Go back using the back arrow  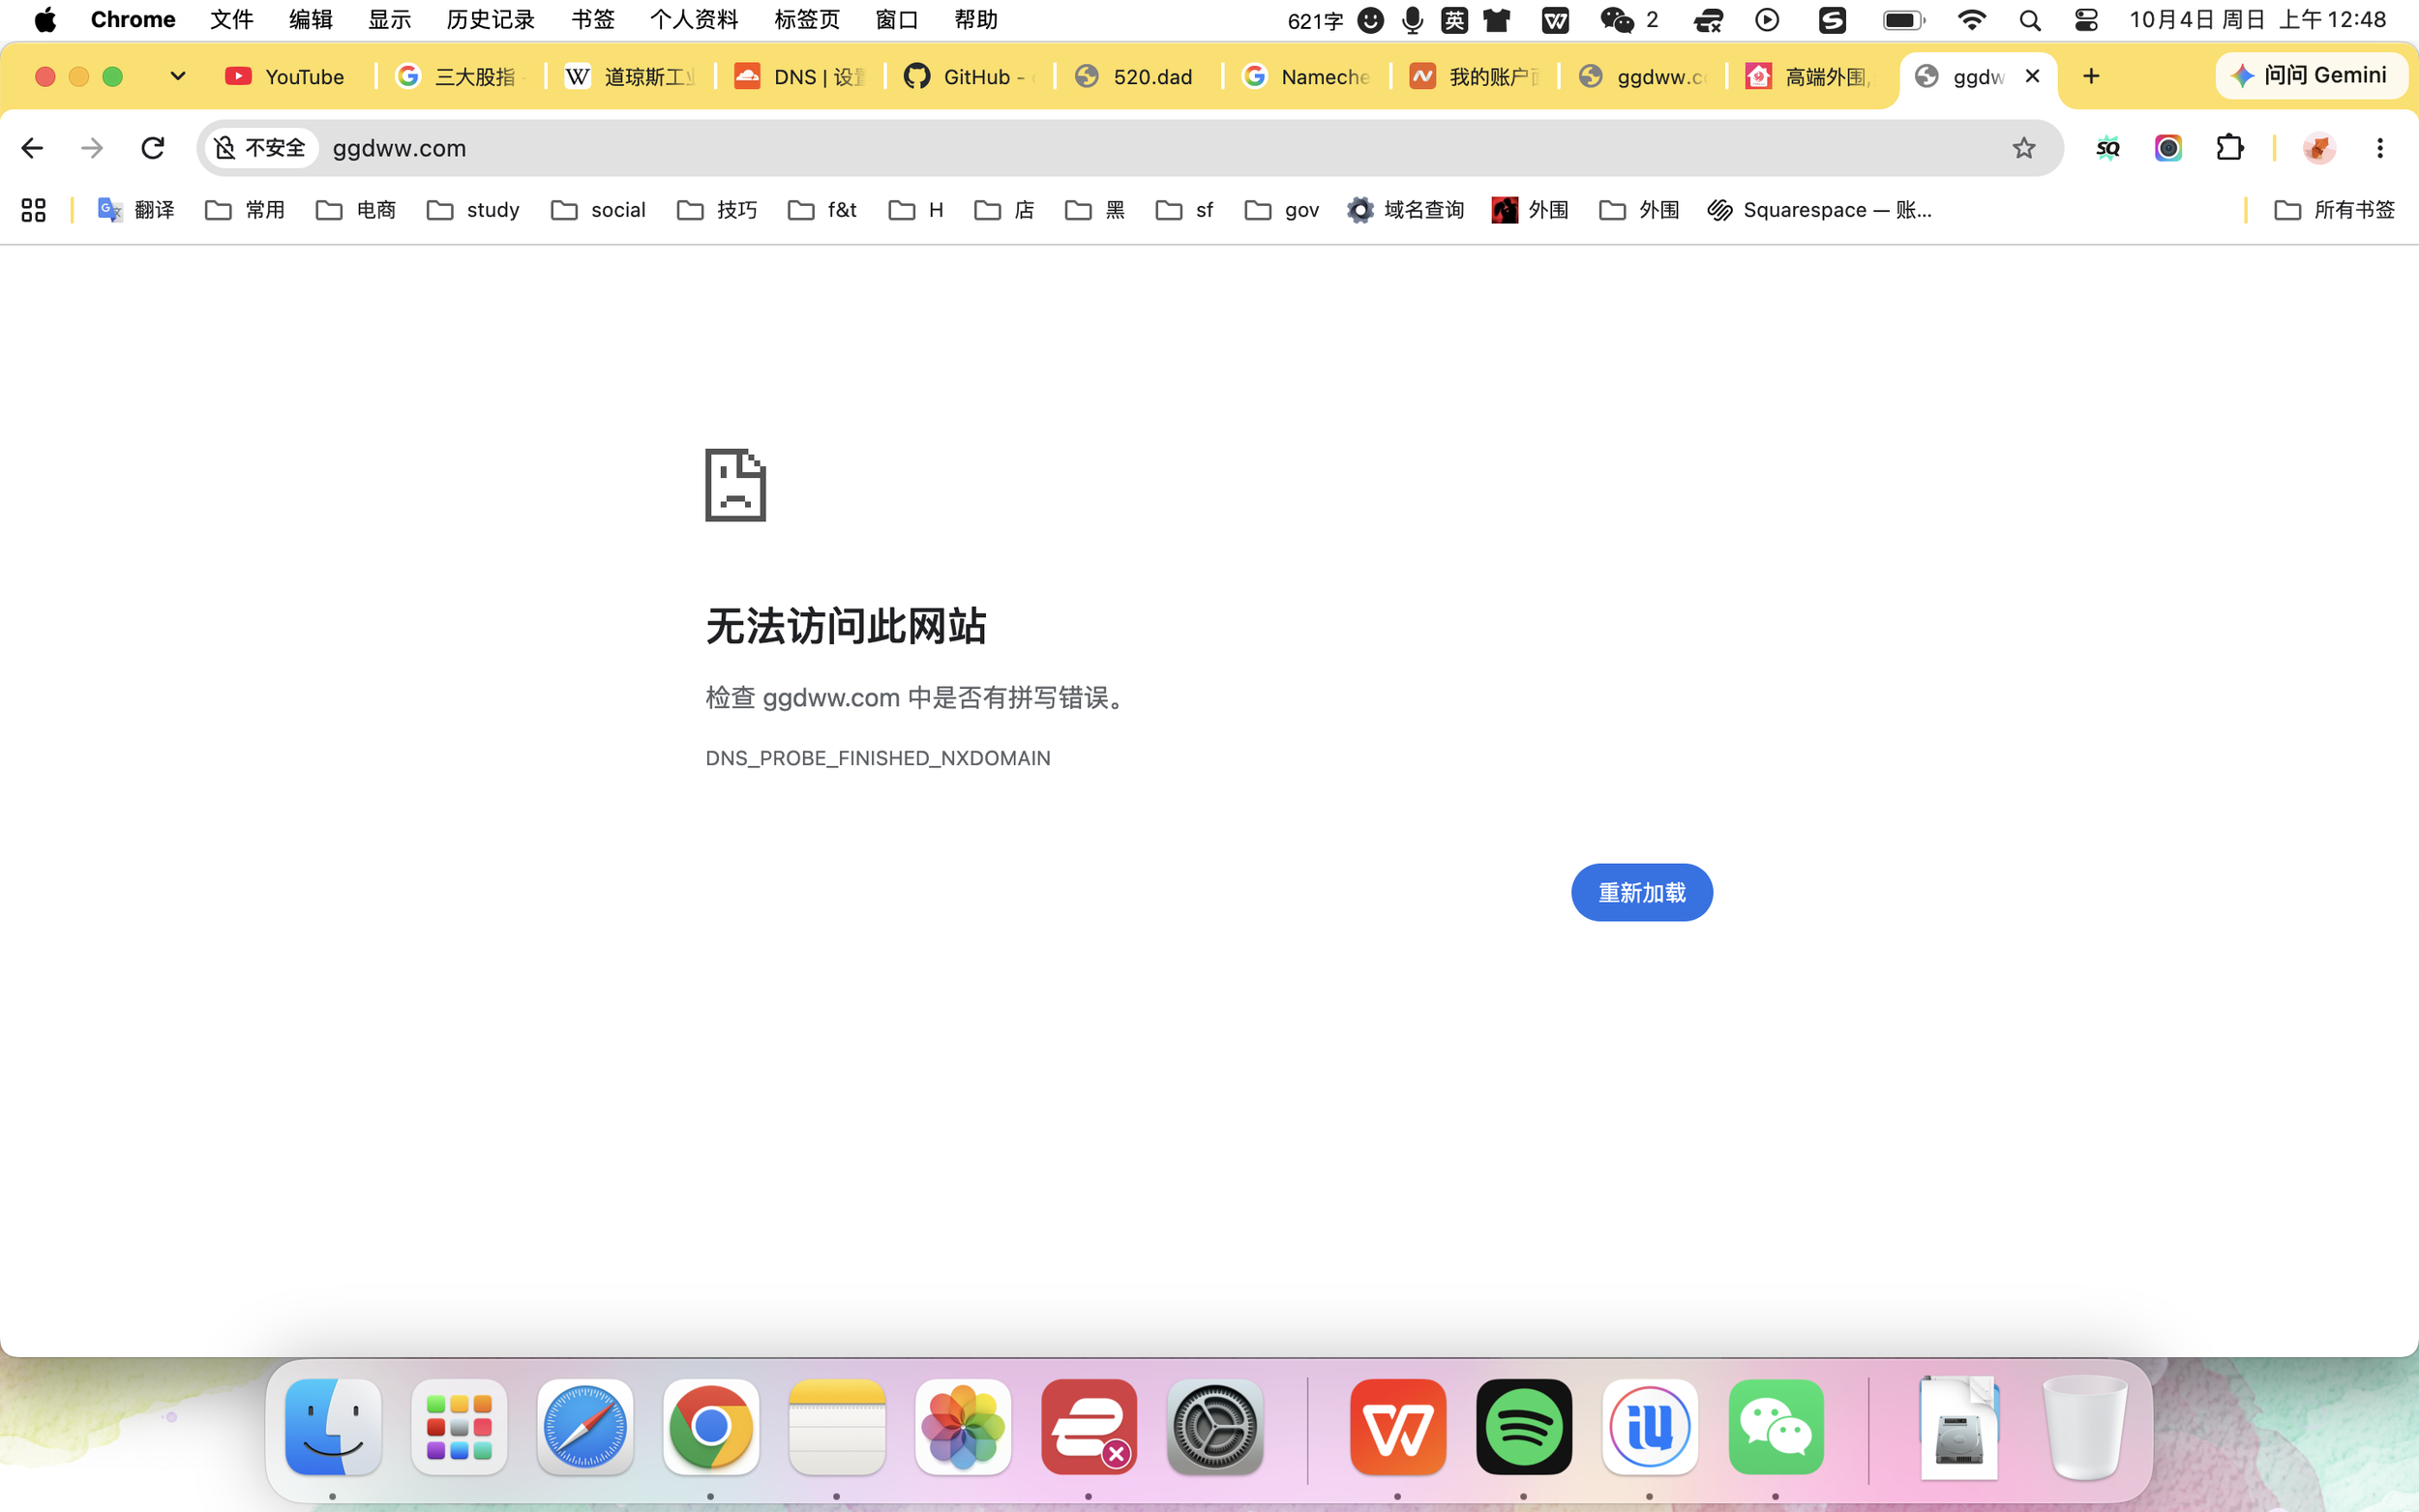point(32,148)
